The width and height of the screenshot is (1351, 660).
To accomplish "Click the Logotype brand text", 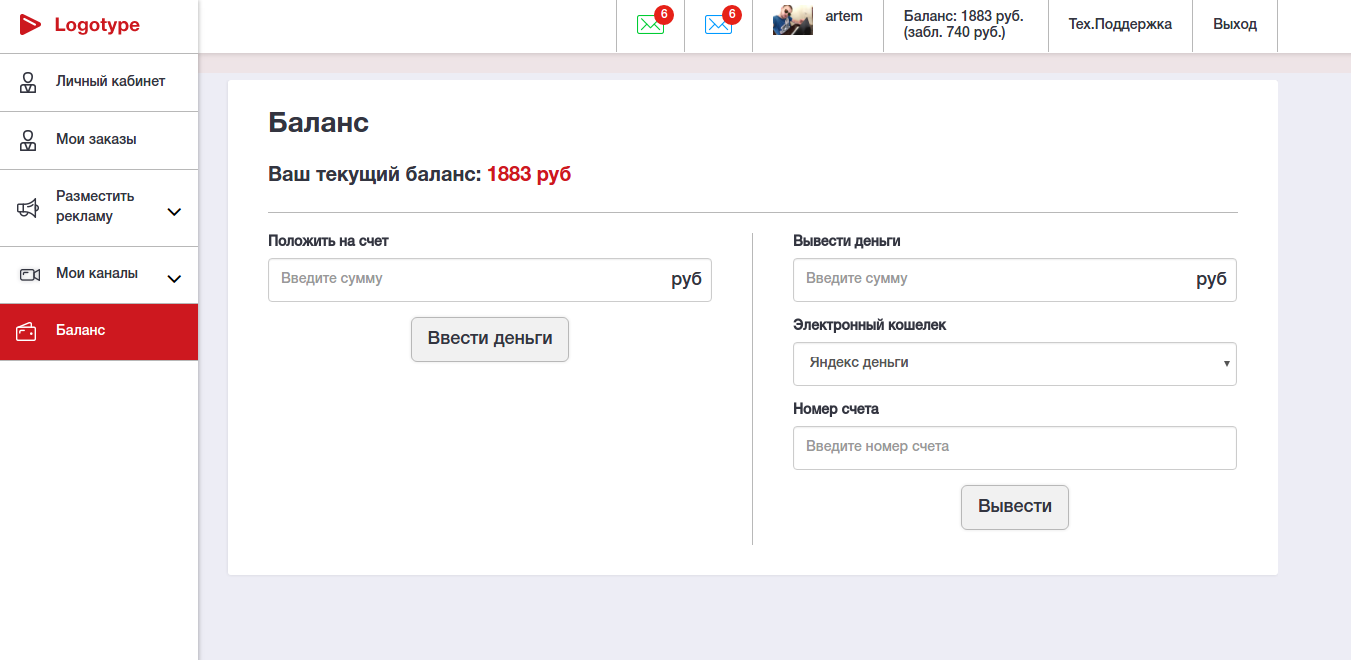I will [x=97, y=25].
